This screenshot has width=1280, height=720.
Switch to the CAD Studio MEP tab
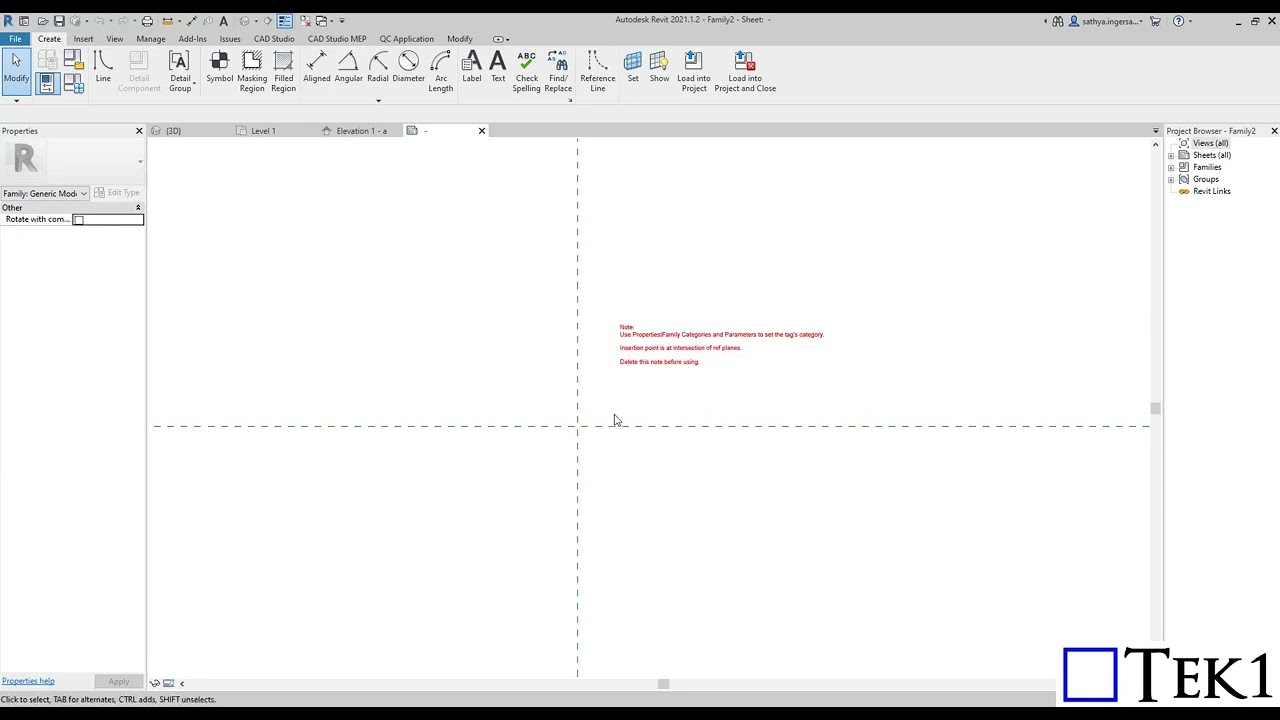click(337, 39)
